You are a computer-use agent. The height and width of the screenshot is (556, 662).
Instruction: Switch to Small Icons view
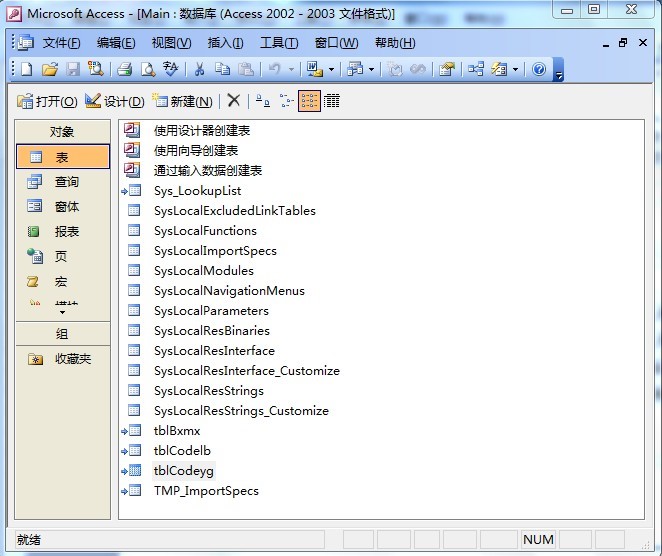pyautogui.click(x=286, y=101)
